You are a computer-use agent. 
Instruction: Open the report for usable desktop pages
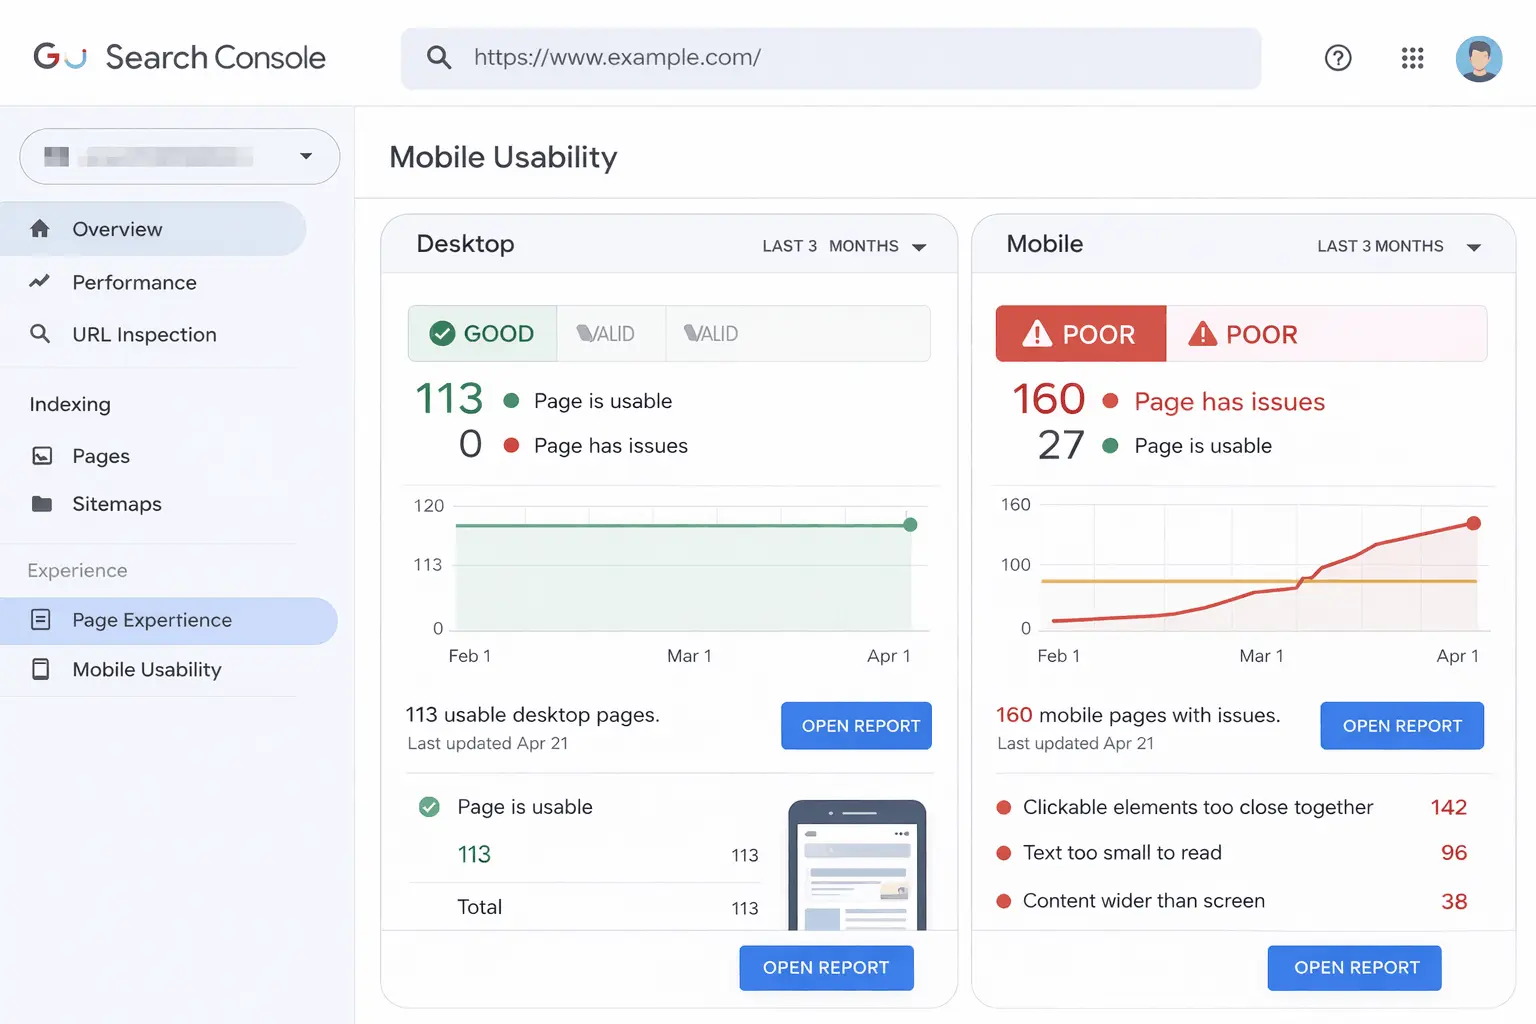[x=856, y=725]
